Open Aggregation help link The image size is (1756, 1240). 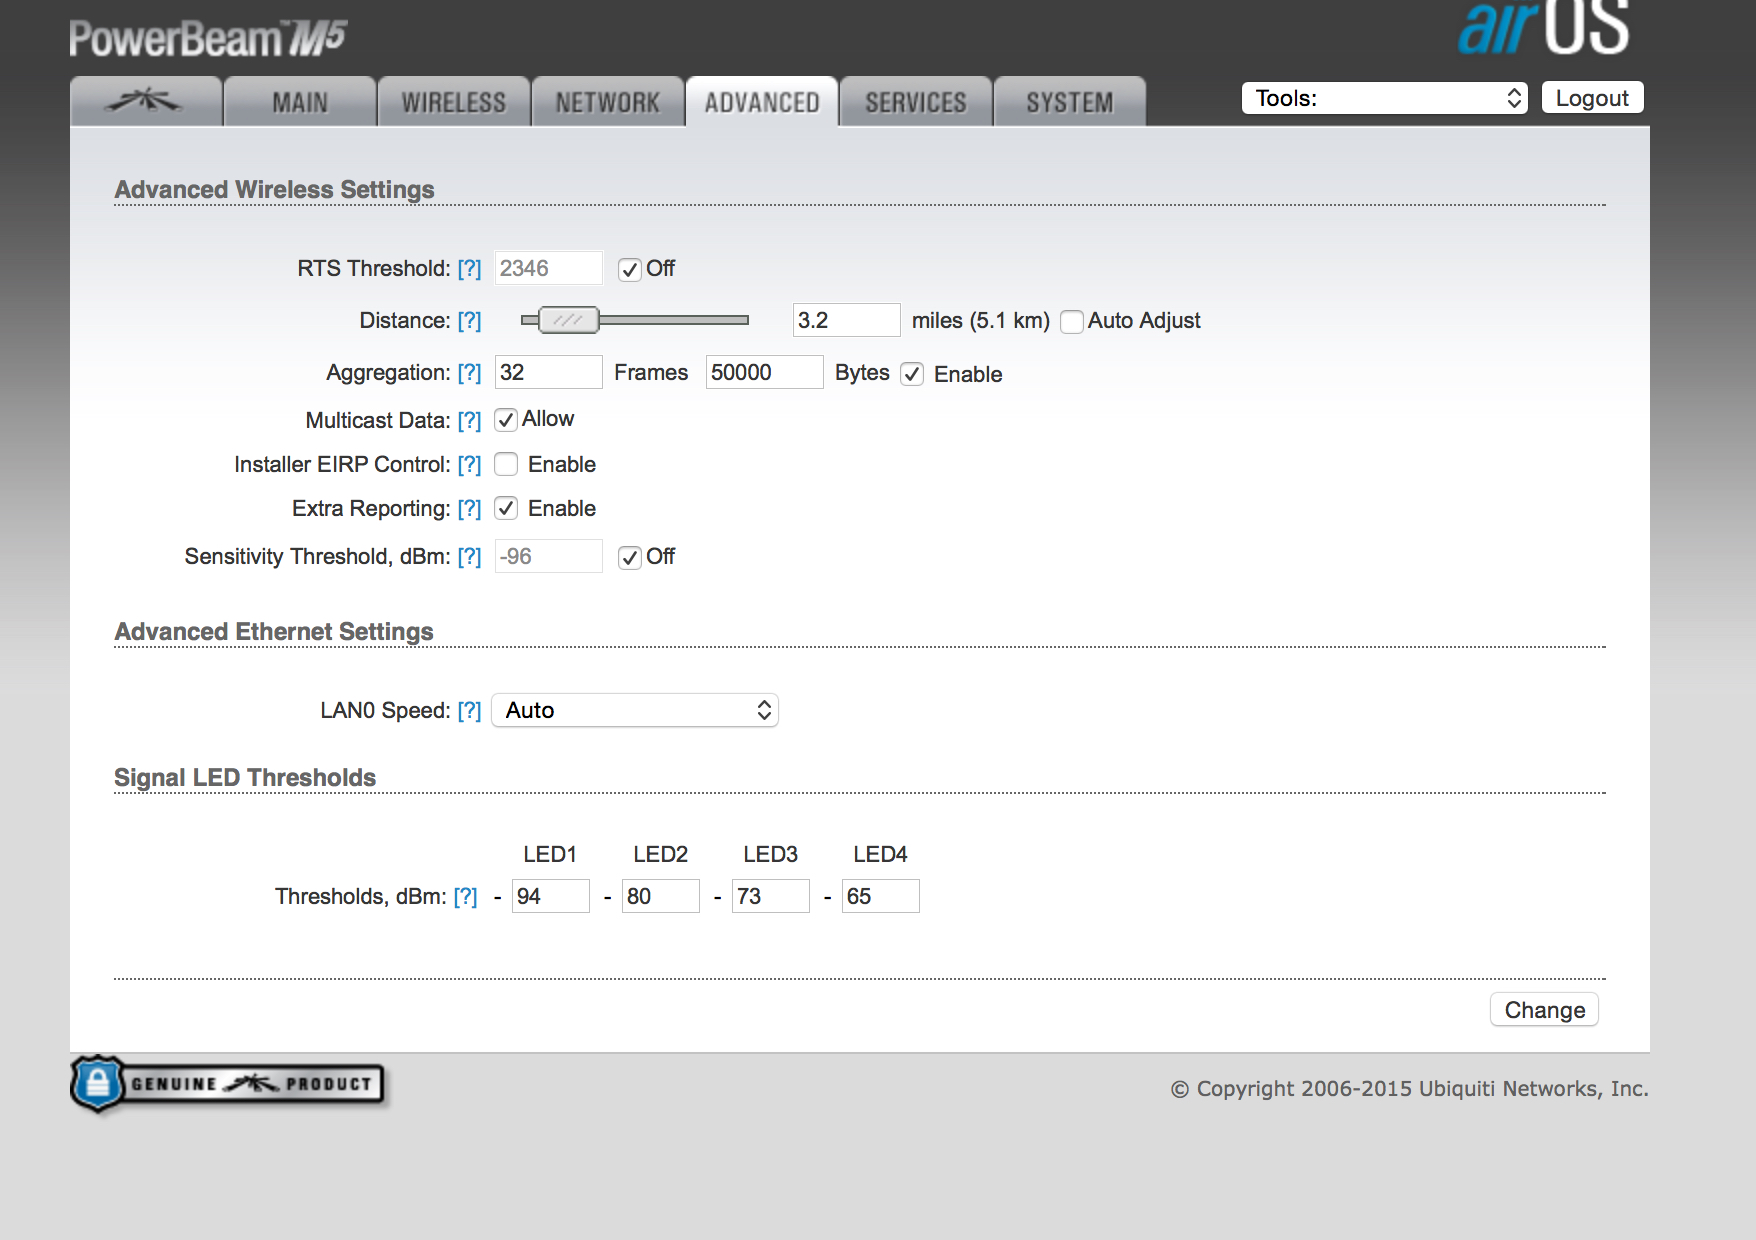pyautogui.click(x=469, y=372)
